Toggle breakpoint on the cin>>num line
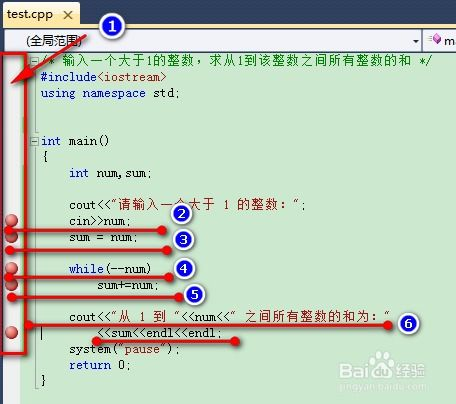The width and height of the screenshot is (456, 404). pos(12,220)
